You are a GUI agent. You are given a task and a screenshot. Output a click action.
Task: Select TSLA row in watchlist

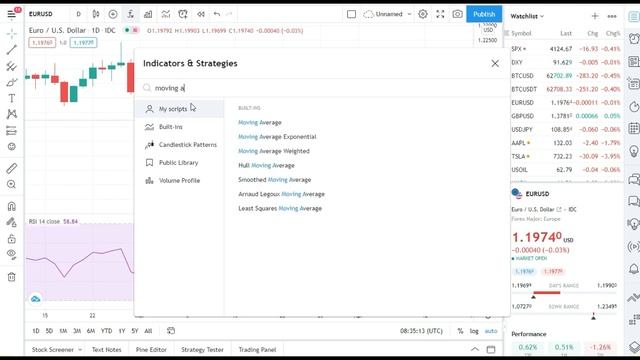point(566,156)
